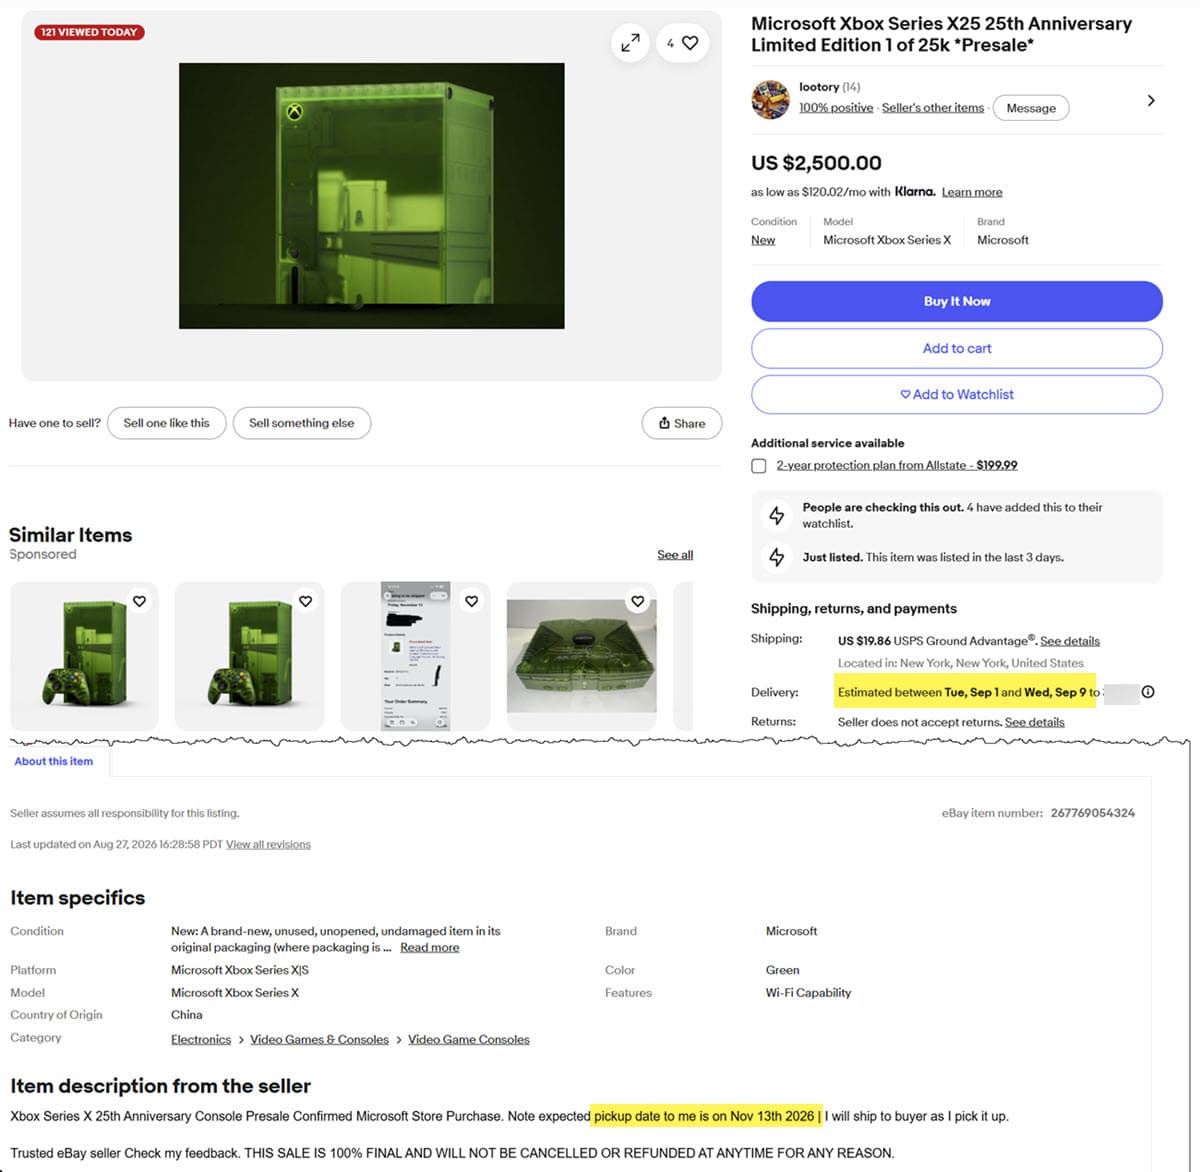Click the US $19.86 shipping cost text

pyautogui.click(x=864, y=641)
